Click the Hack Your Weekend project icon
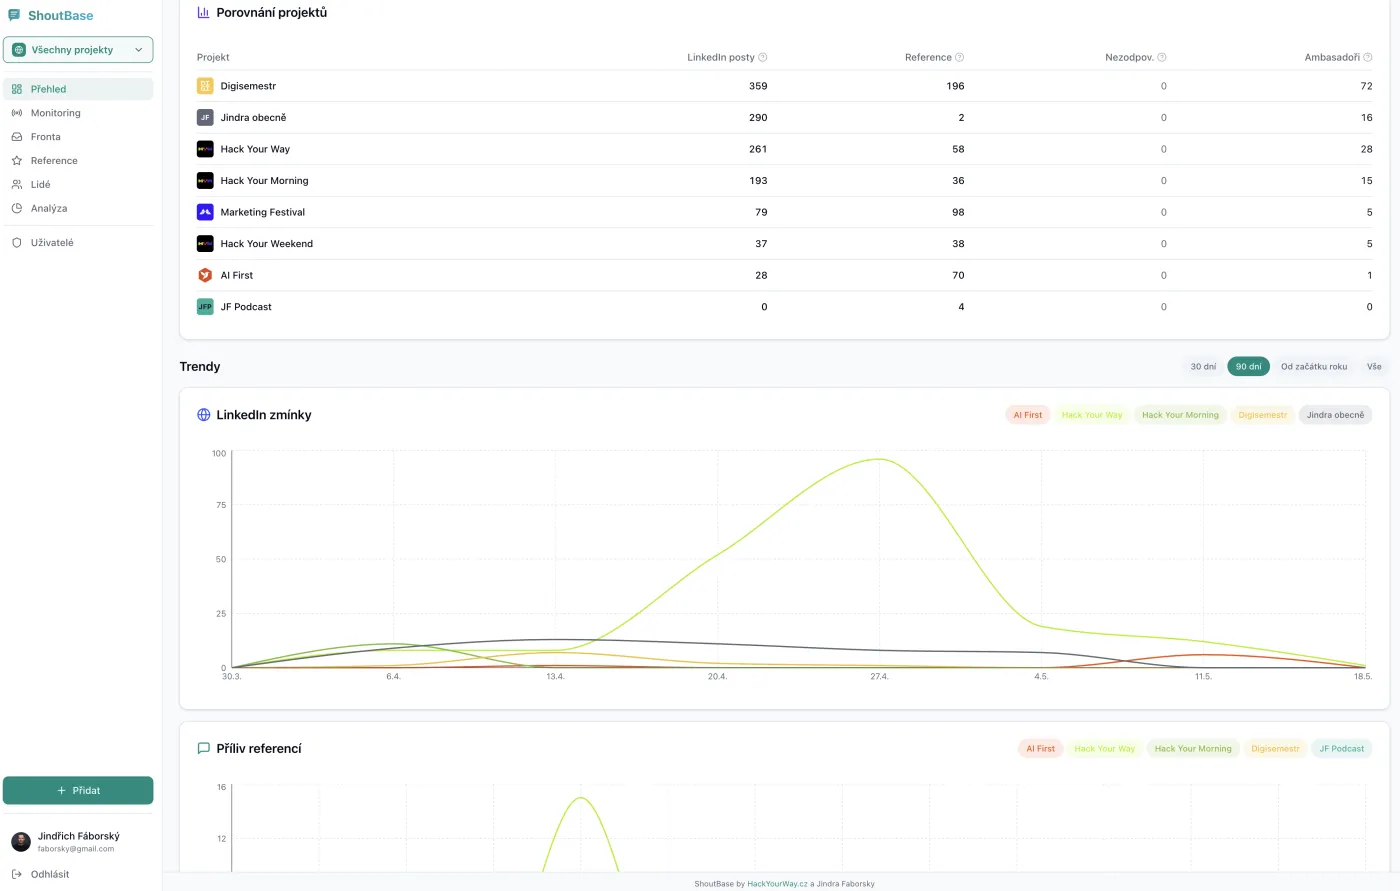This screenshot has width=1400, height=891. (x=205, y=244)
